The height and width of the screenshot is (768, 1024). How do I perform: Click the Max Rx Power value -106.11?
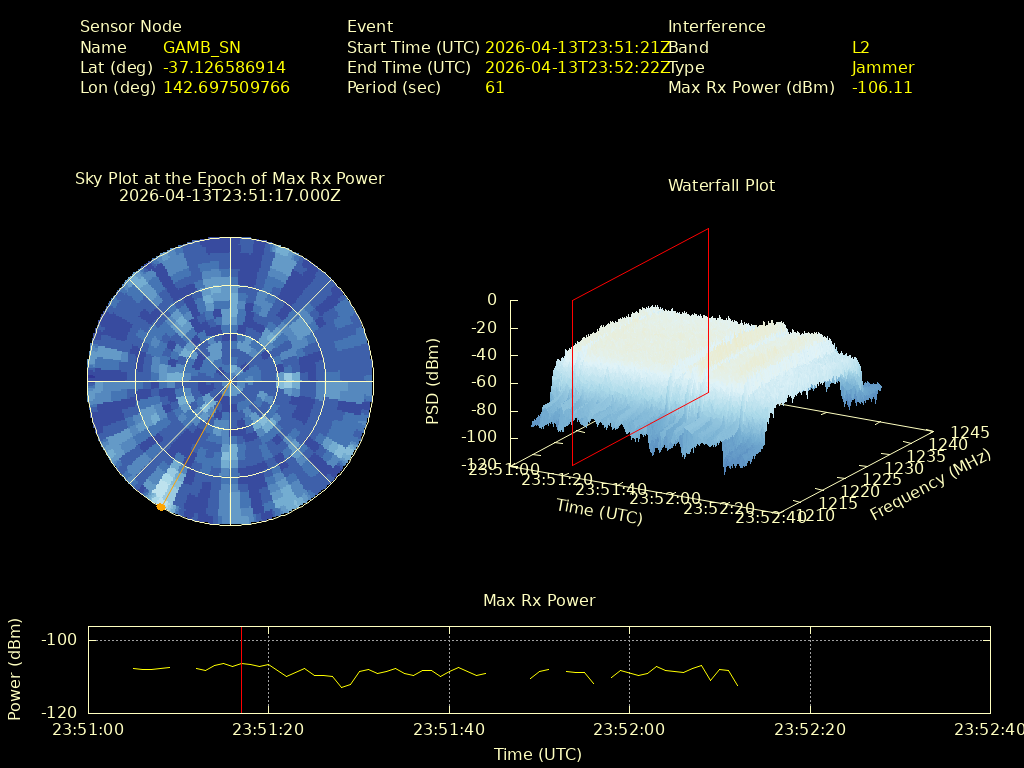(882, 88)
